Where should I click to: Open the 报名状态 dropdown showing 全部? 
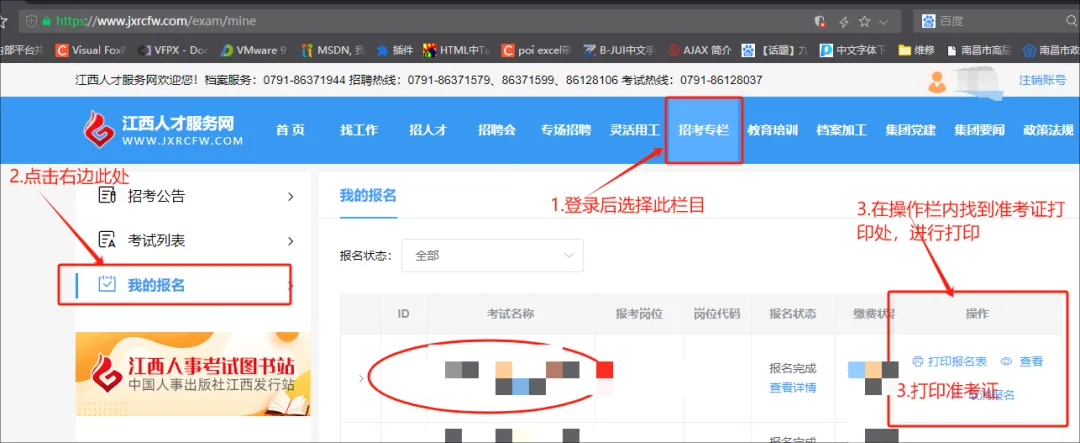point(492,255)
